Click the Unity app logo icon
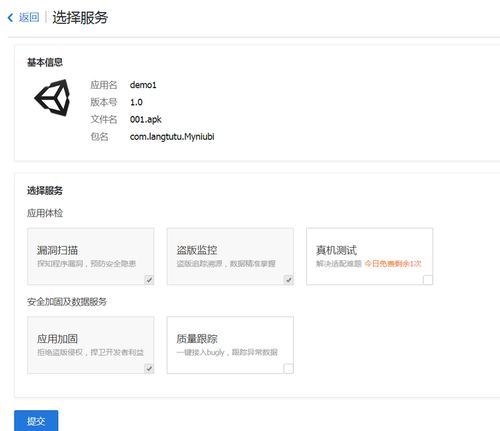The width and height of the screenshot is (500, 431). [x=52, y=98]
